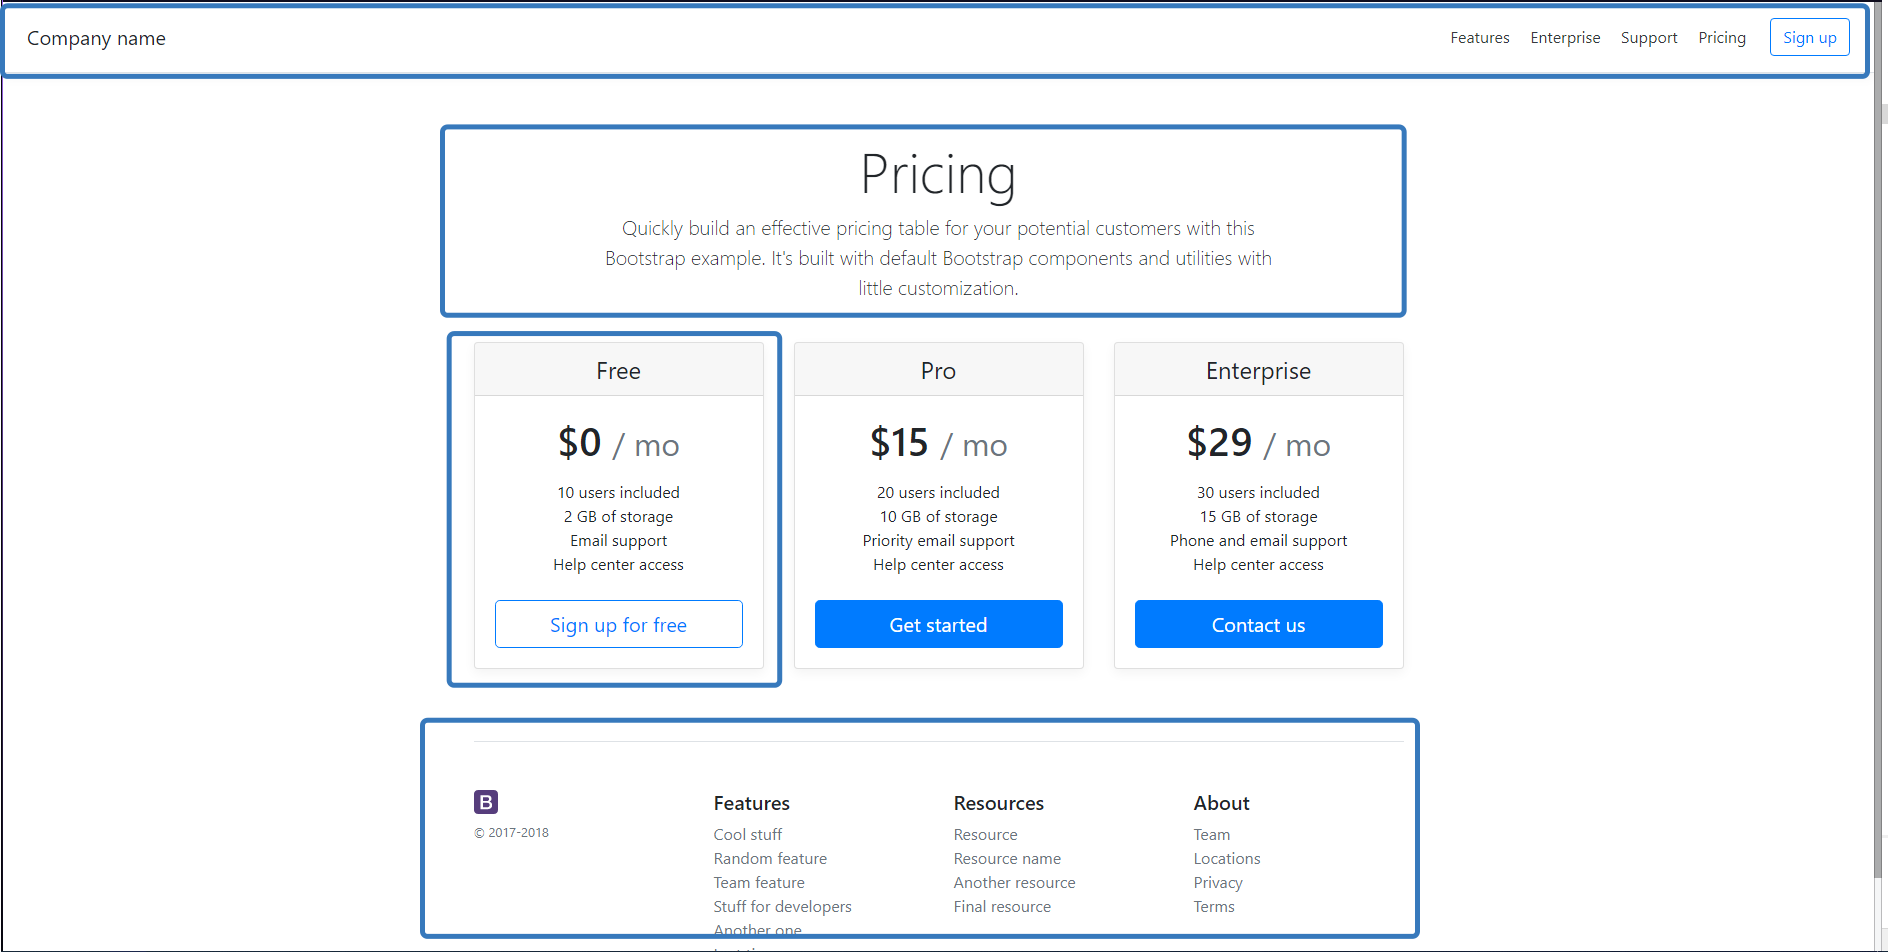Open the Resource name footer link
The height and width of the screenshot is (952, 1888).
click(x=1006, y=858)
